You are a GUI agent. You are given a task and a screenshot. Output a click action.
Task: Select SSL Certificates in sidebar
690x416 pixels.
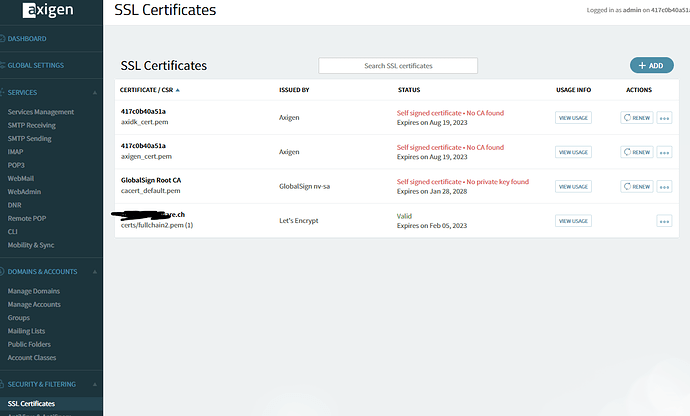[31, 404]
